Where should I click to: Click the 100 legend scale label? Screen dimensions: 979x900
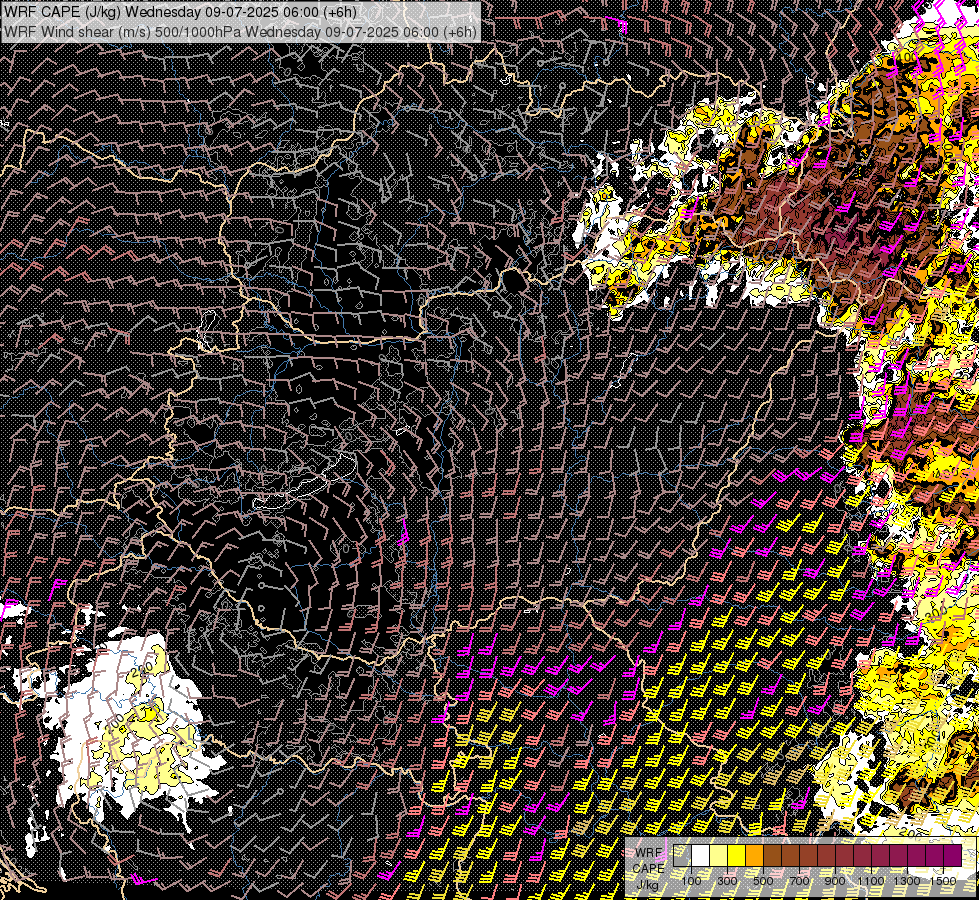[691, 881]
